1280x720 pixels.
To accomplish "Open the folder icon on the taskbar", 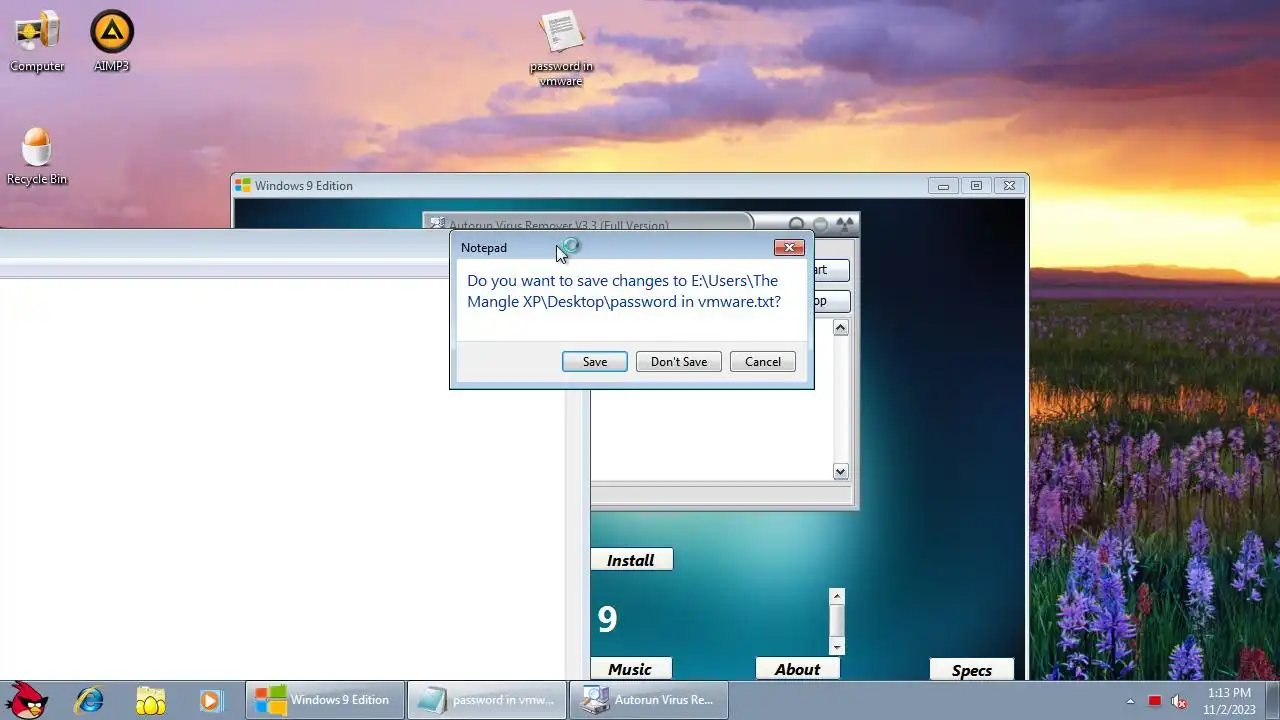I will (x=150, y=700).
